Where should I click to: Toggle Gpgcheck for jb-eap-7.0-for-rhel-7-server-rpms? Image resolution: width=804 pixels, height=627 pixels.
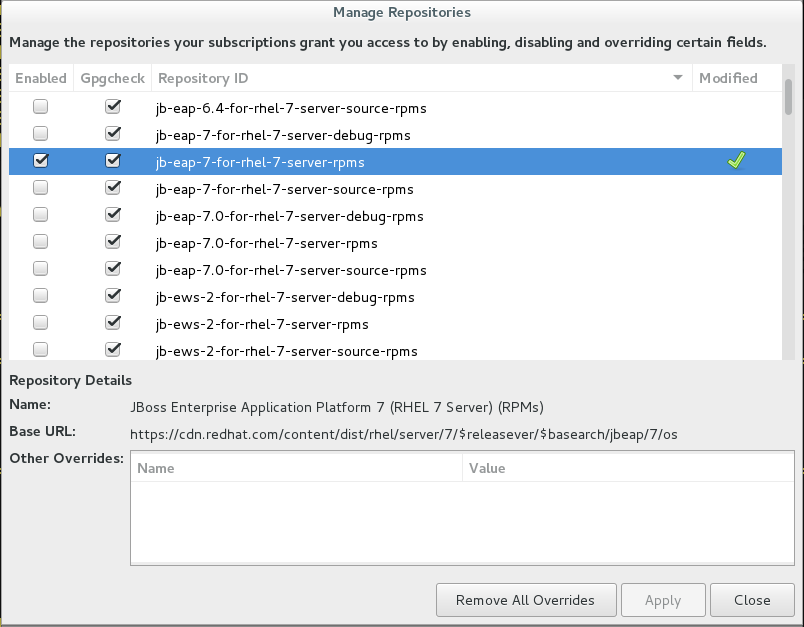point(113,242)
